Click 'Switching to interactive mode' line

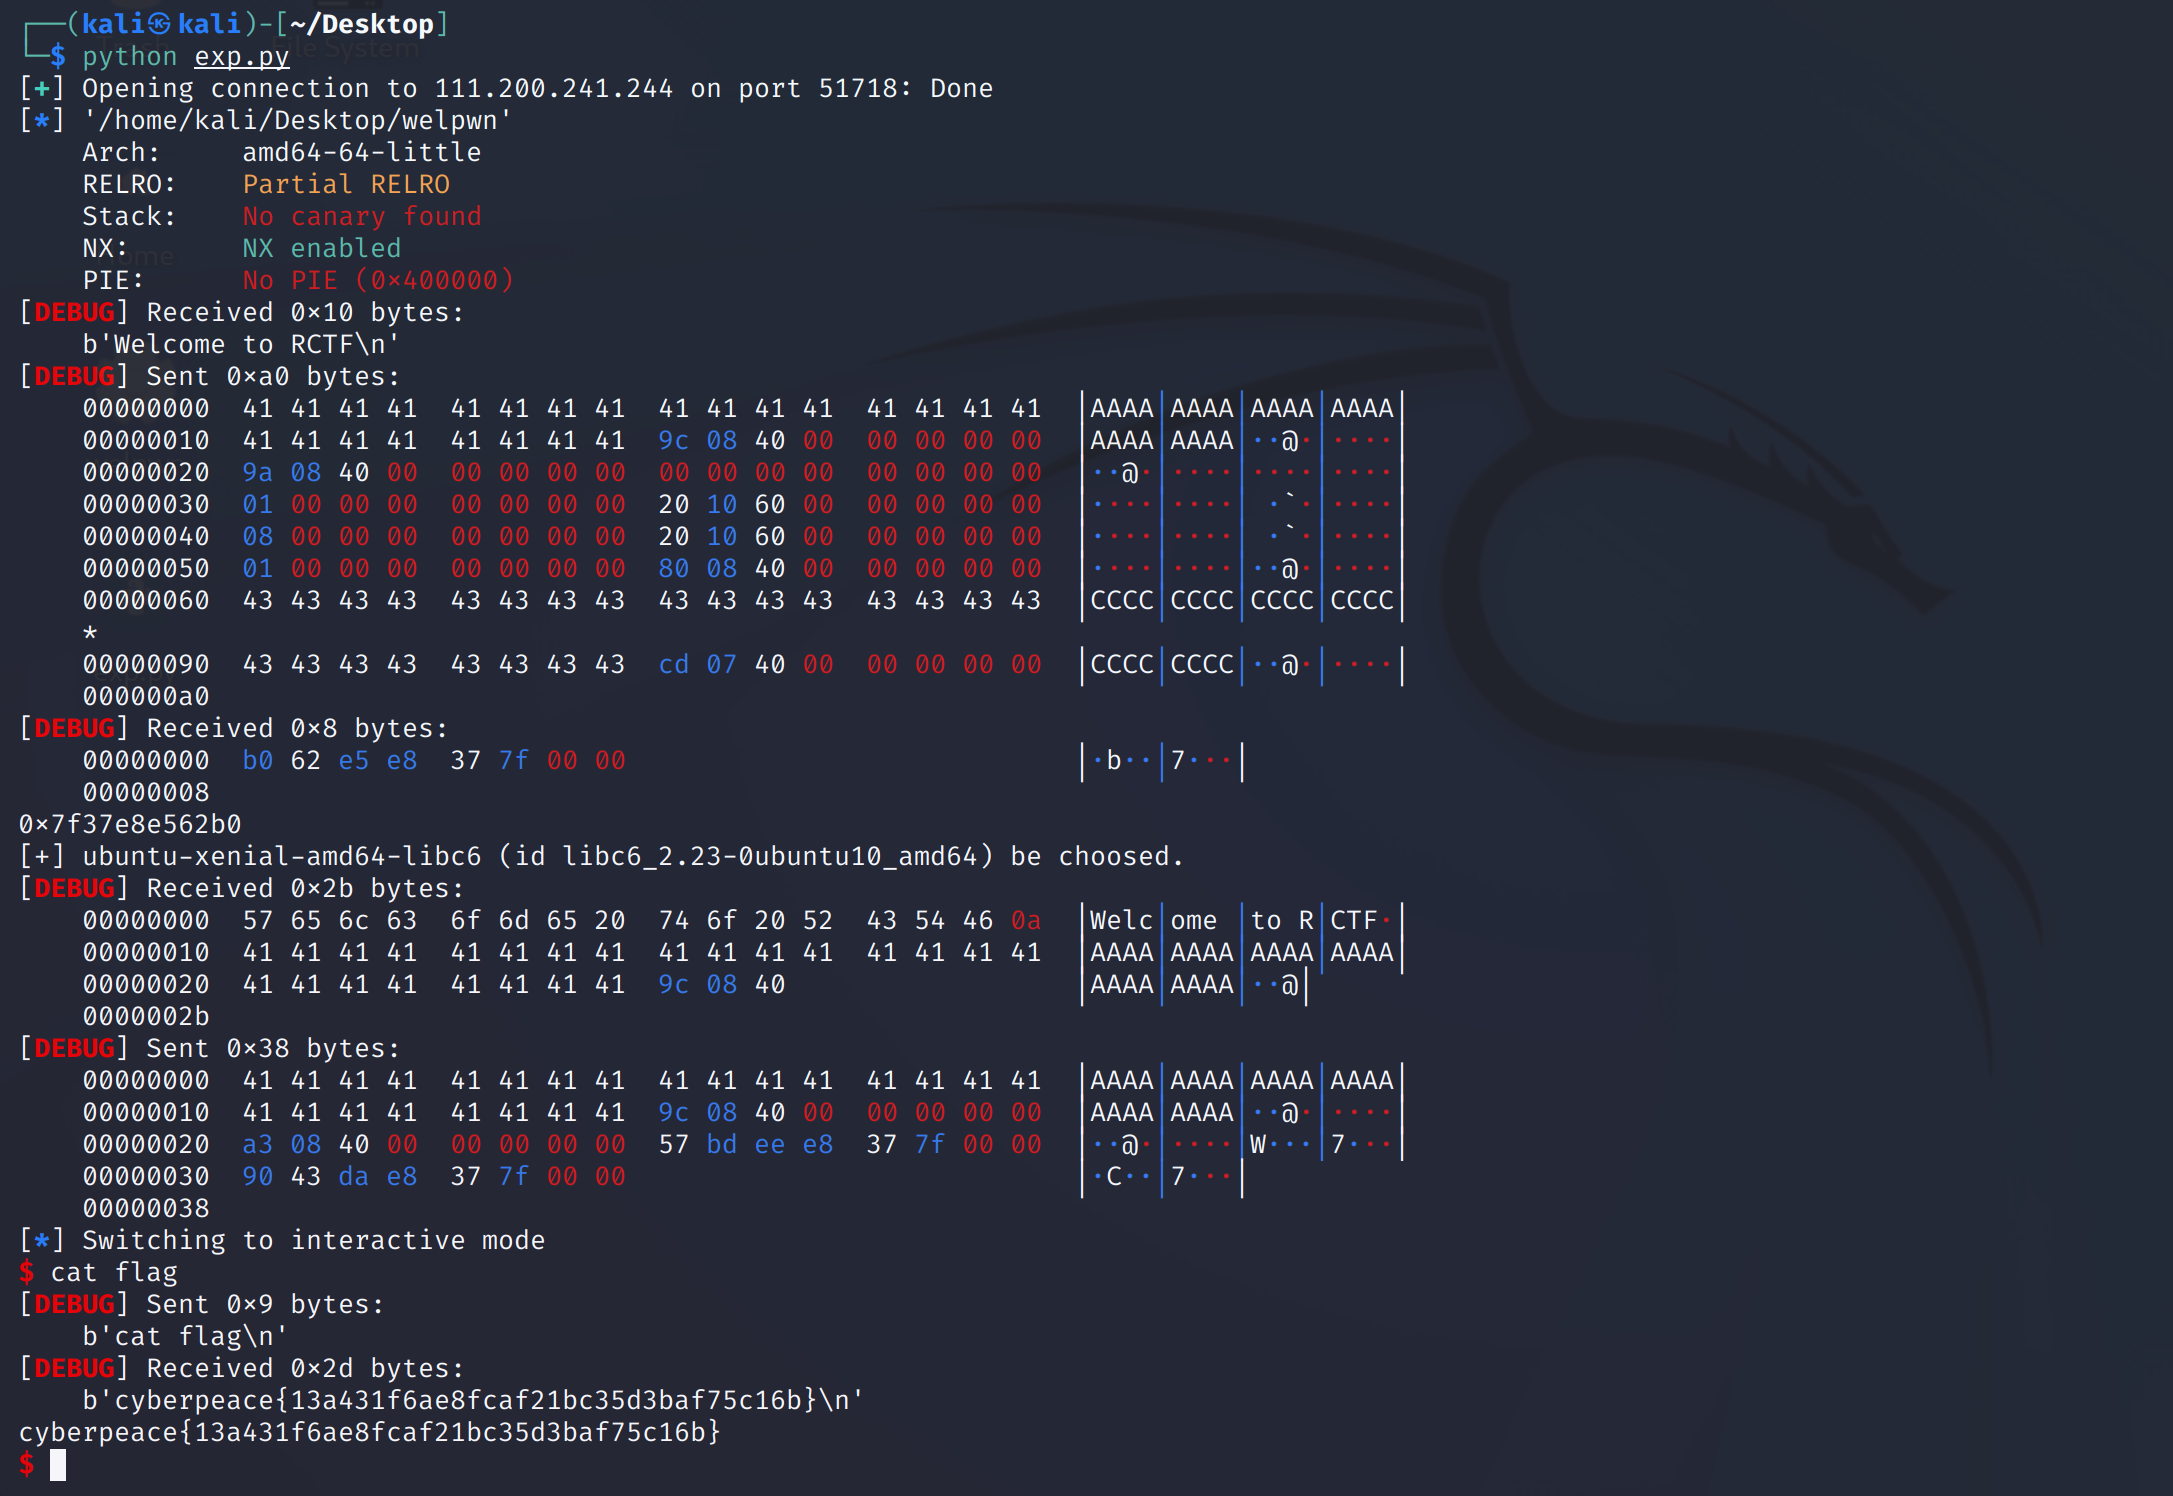(x=313, y=1240)
